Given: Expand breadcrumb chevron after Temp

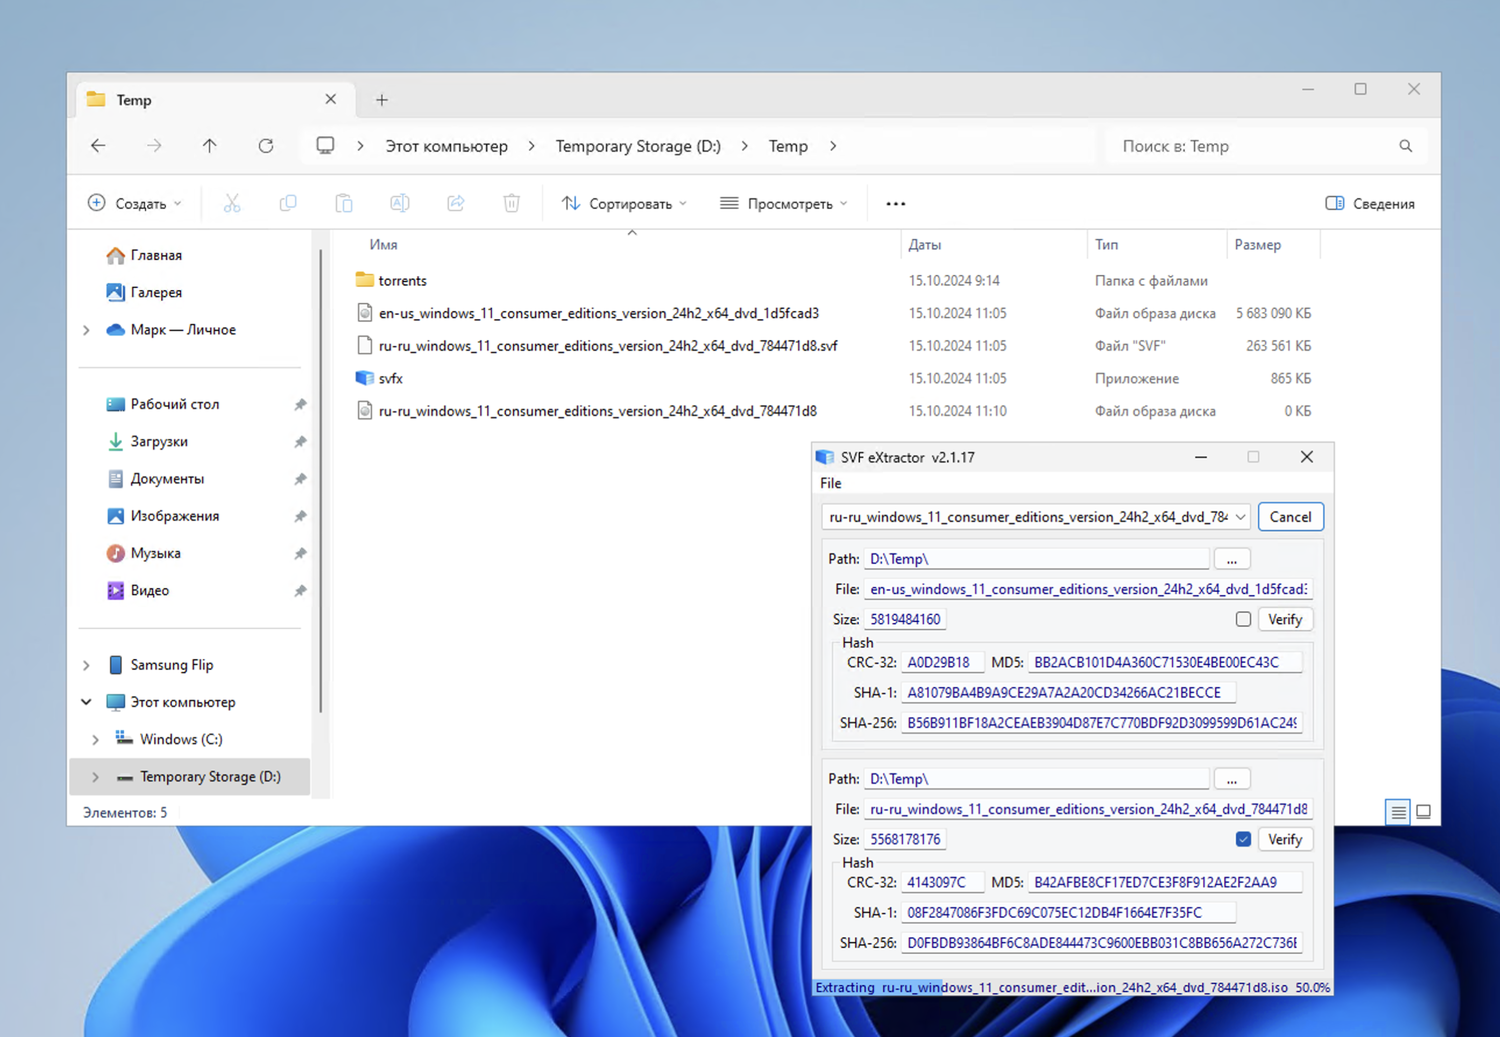Looking at the screenshot, I should tap(833, 146).
